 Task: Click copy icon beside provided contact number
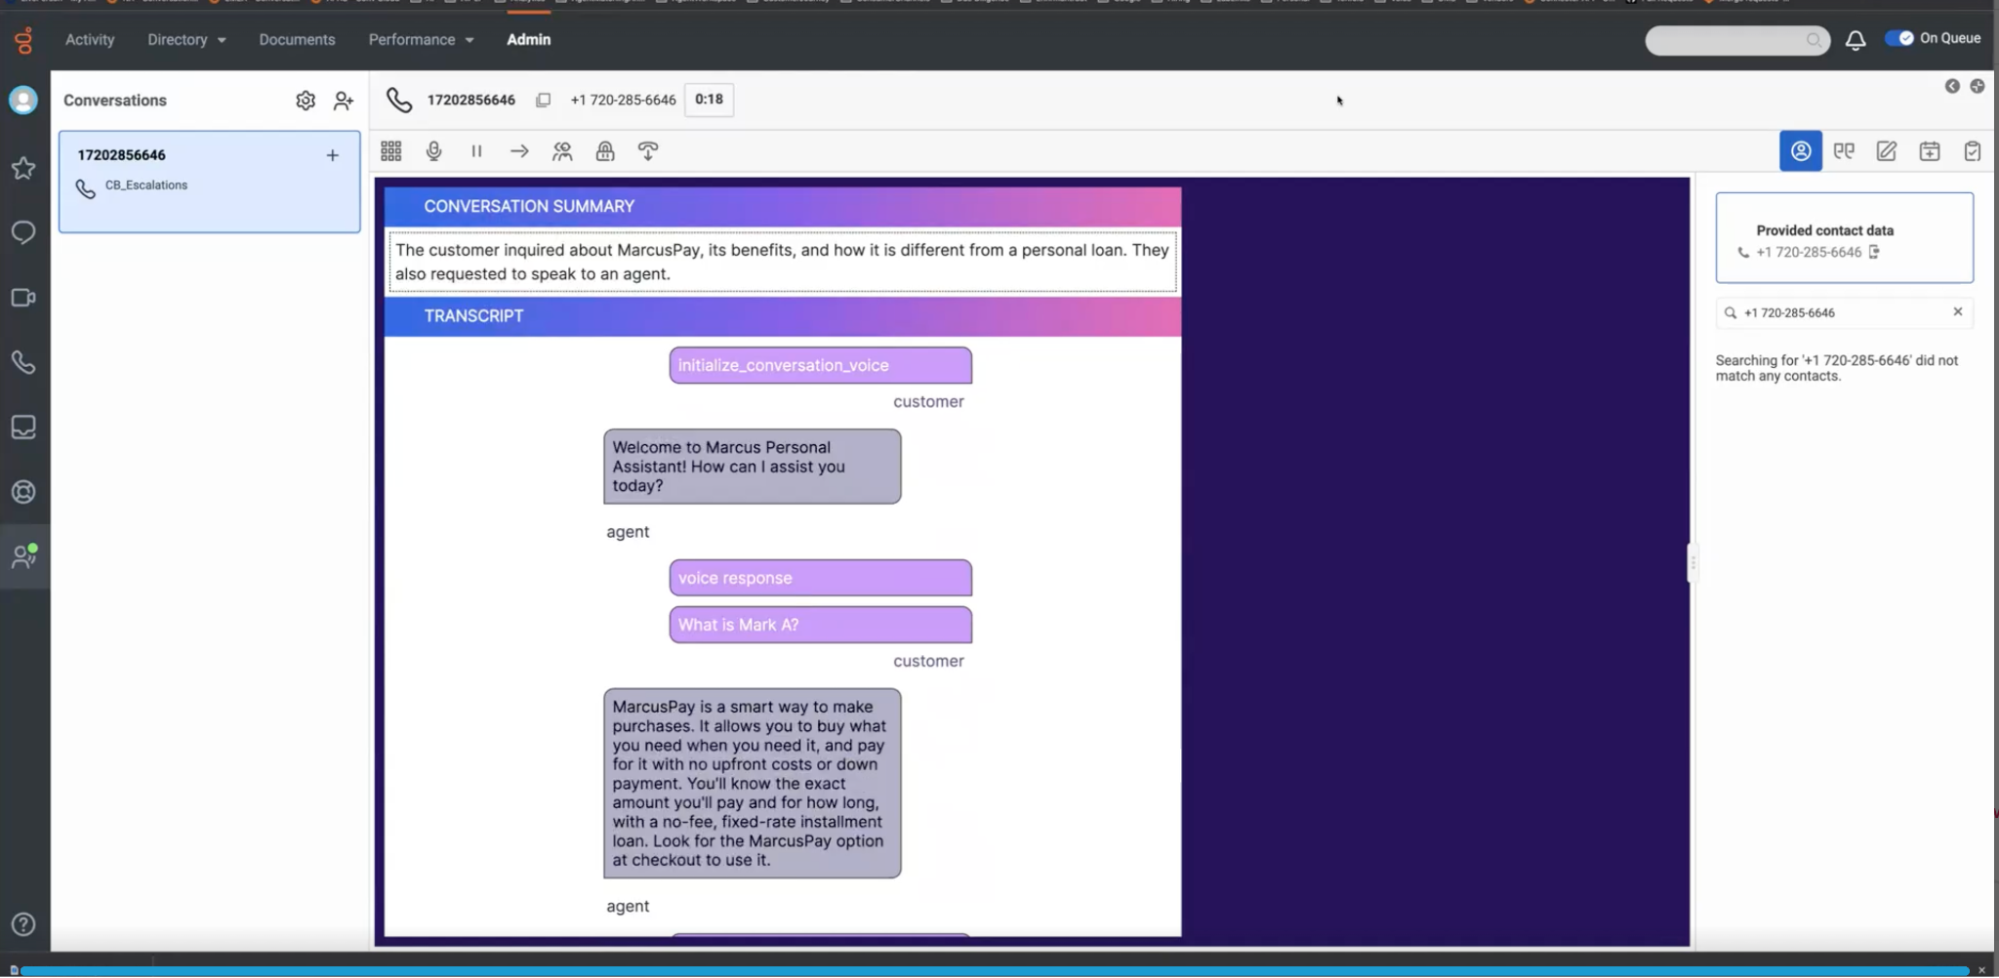[x=1874, y=252]
